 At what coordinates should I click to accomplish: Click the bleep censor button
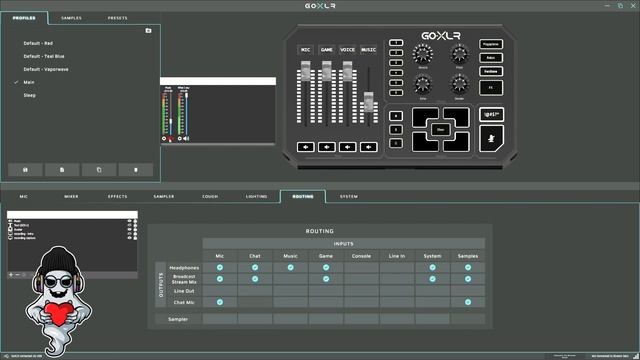tap(491, 115)
